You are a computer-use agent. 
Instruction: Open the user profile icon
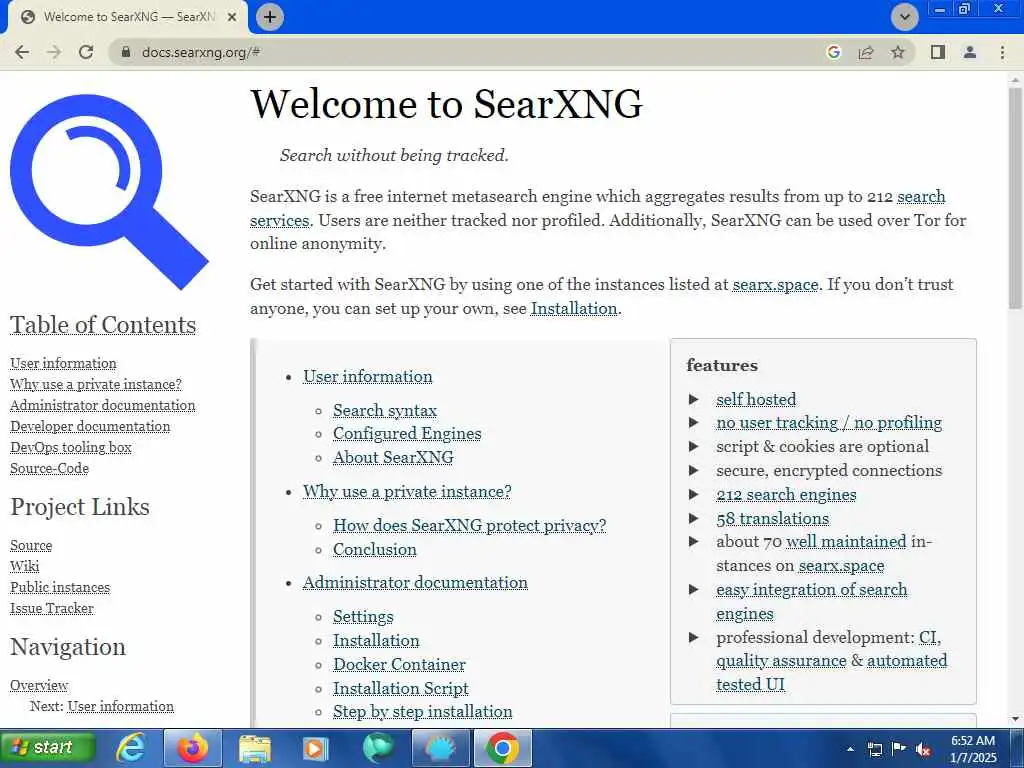click(x=970, y=52)
